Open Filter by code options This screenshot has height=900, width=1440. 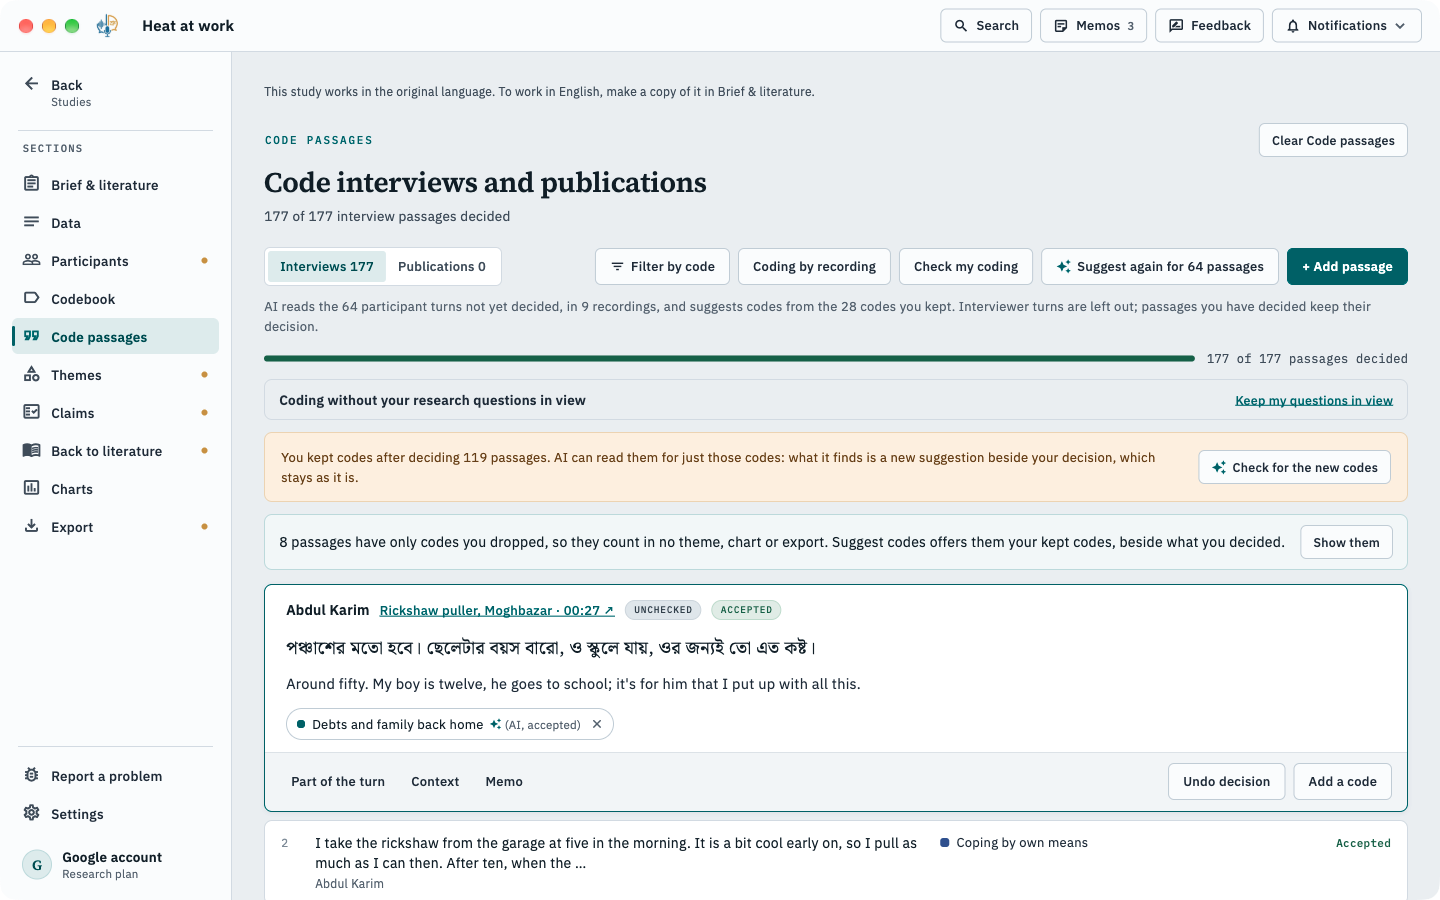[x=662, y=266]
